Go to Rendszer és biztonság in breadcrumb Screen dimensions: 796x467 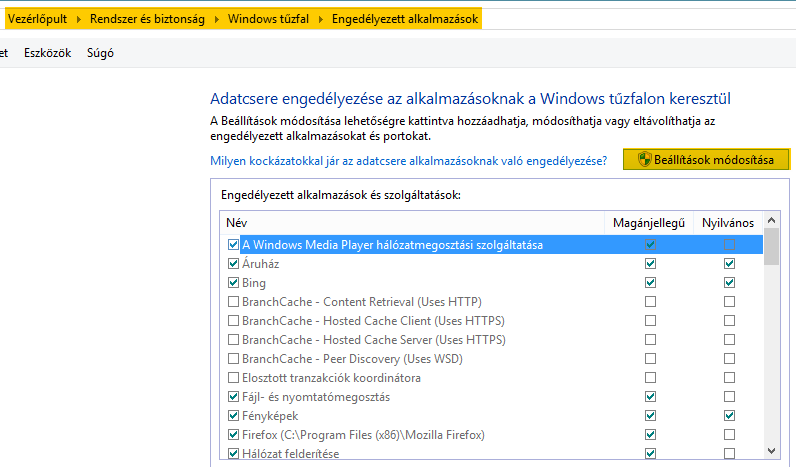click(x=146, y=19)
